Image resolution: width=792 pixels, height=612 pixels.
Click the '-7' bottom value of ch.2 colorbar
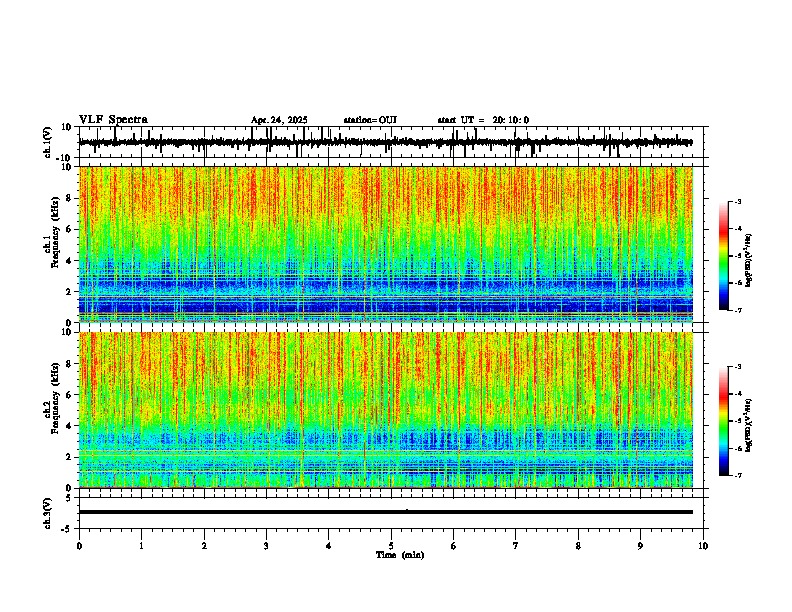pyautogui.click(x=737, y=475)
